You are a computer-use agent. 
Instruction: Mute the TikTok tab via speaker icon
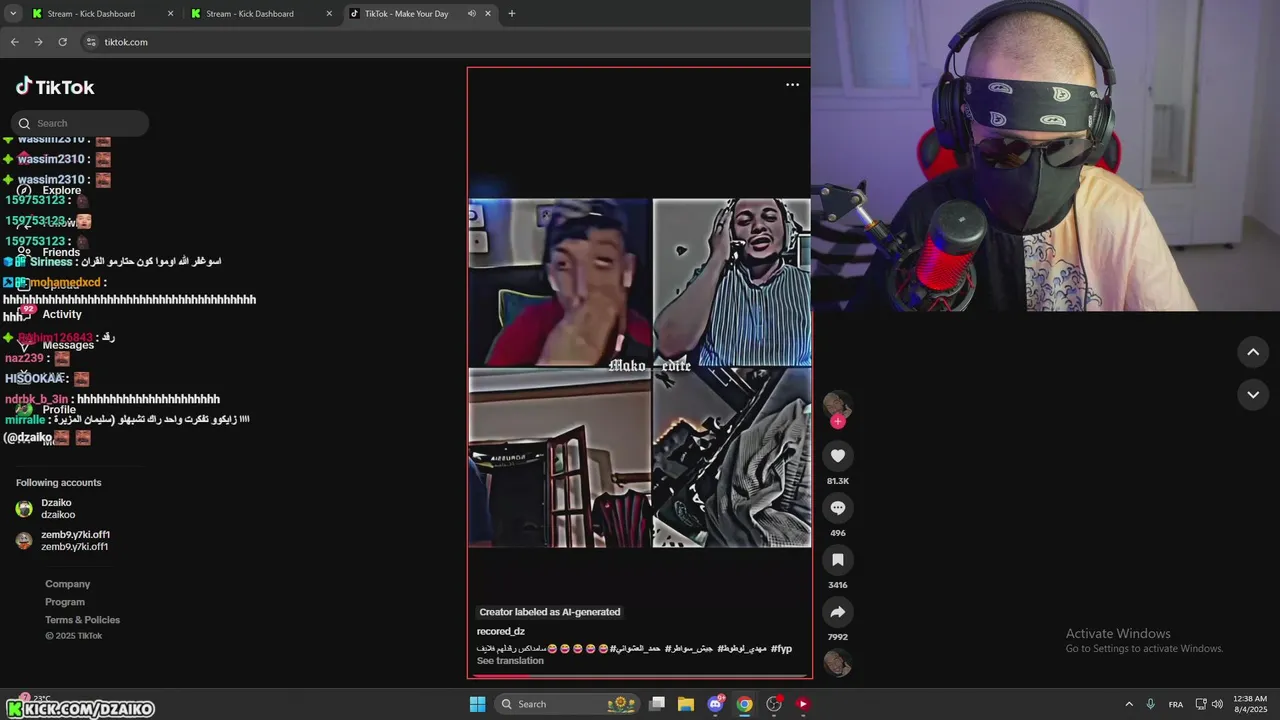(x=471, y=14)
